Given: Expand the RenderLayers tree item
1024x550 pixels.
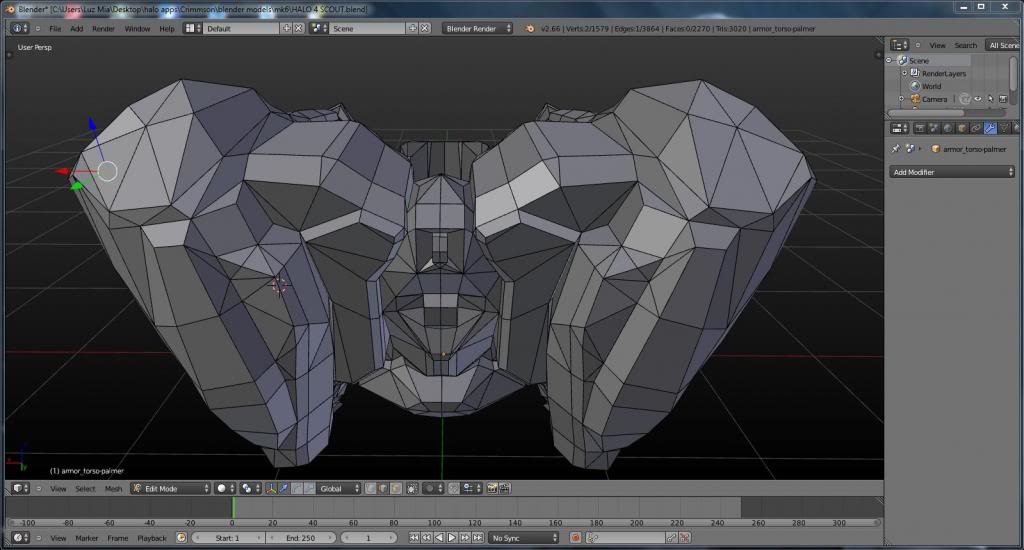Looking at the screenshot, I should (x=905, y=74).
